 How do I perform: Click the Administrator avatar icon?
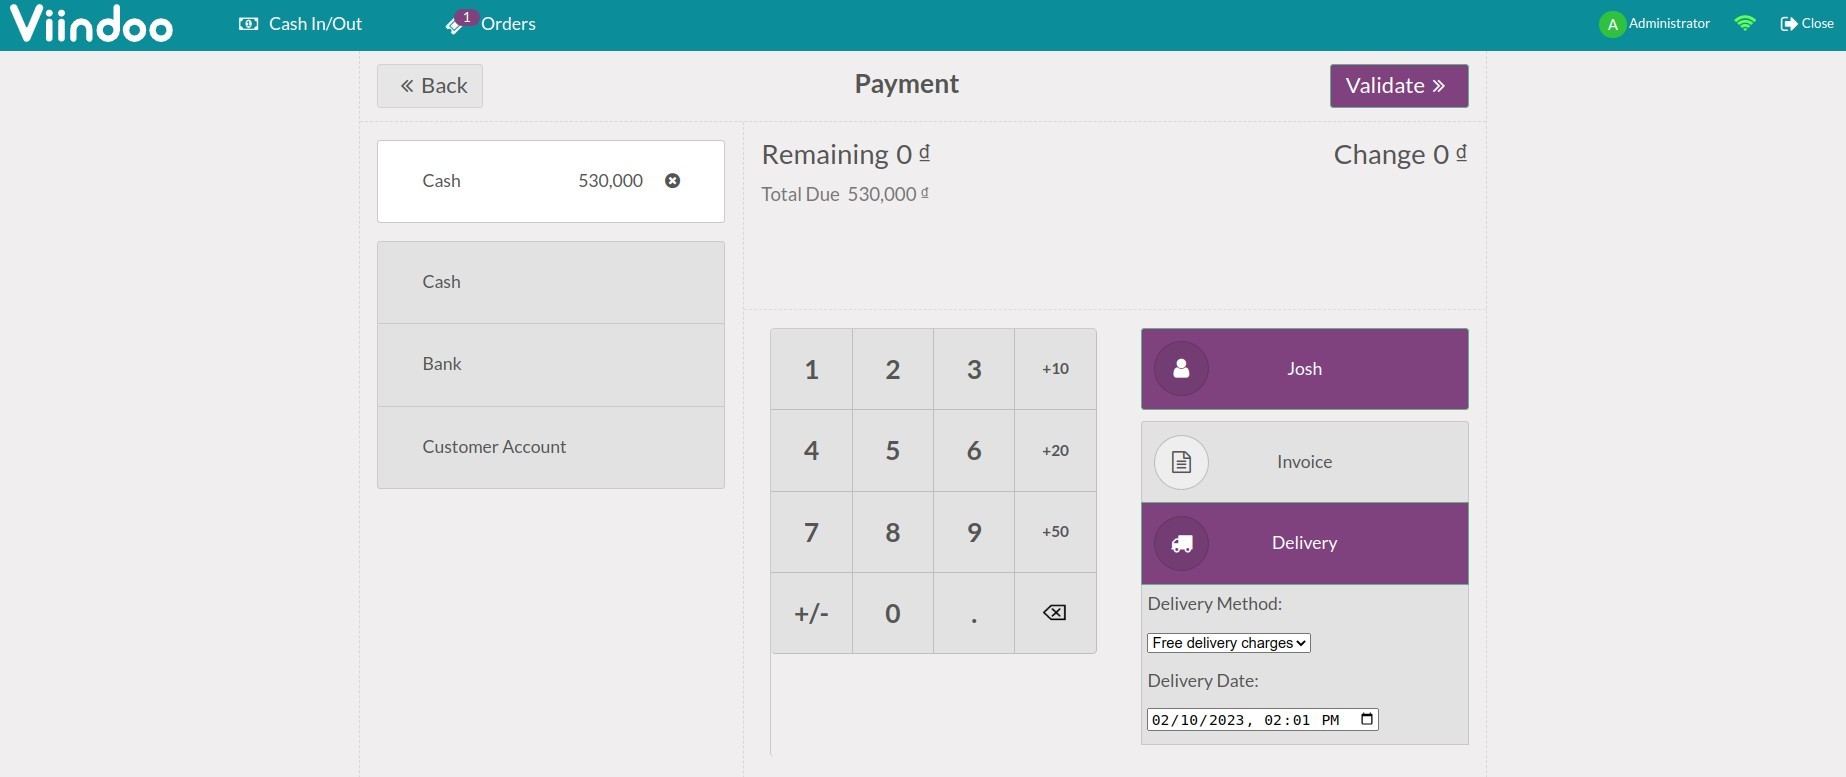click(x=1611, y=24)
